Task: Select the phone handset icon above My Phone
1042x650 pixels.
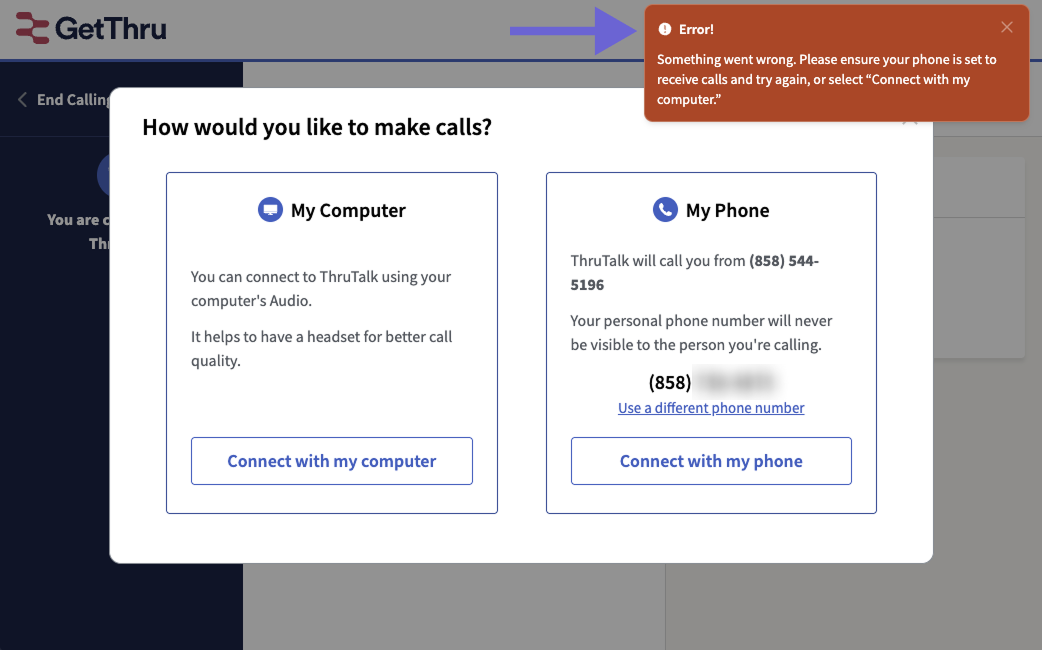Action: 663,209
